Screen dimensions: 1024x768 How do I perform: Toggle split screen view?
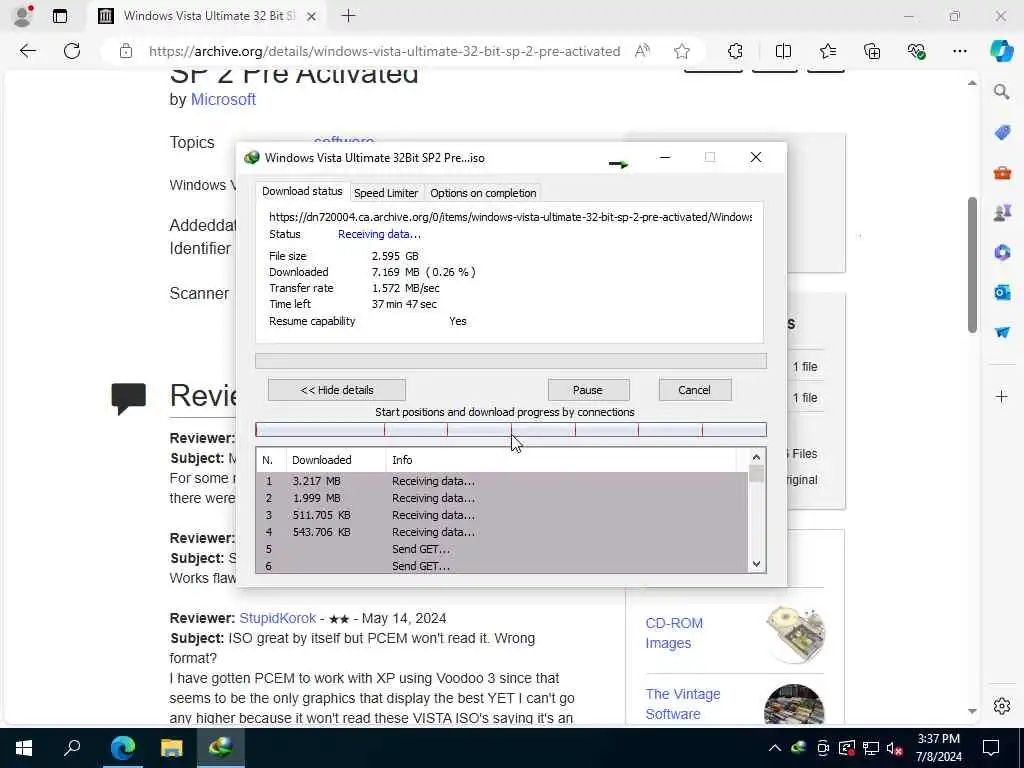(x=783, y=51)
